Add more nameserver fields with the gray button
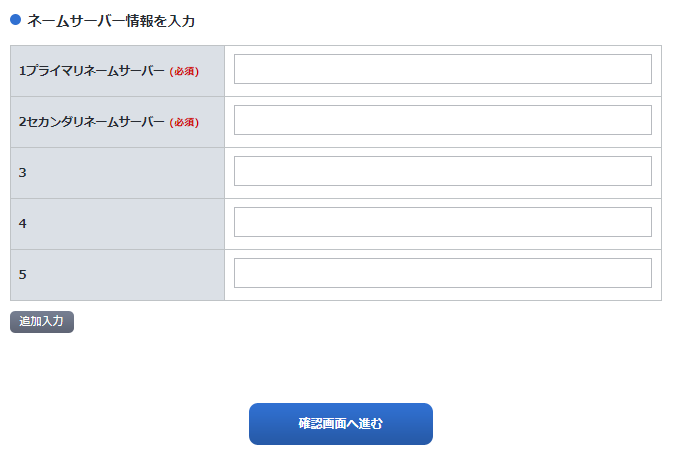This screenshot has width=684, height=451. pyautogui.click(x=42, y=322)
